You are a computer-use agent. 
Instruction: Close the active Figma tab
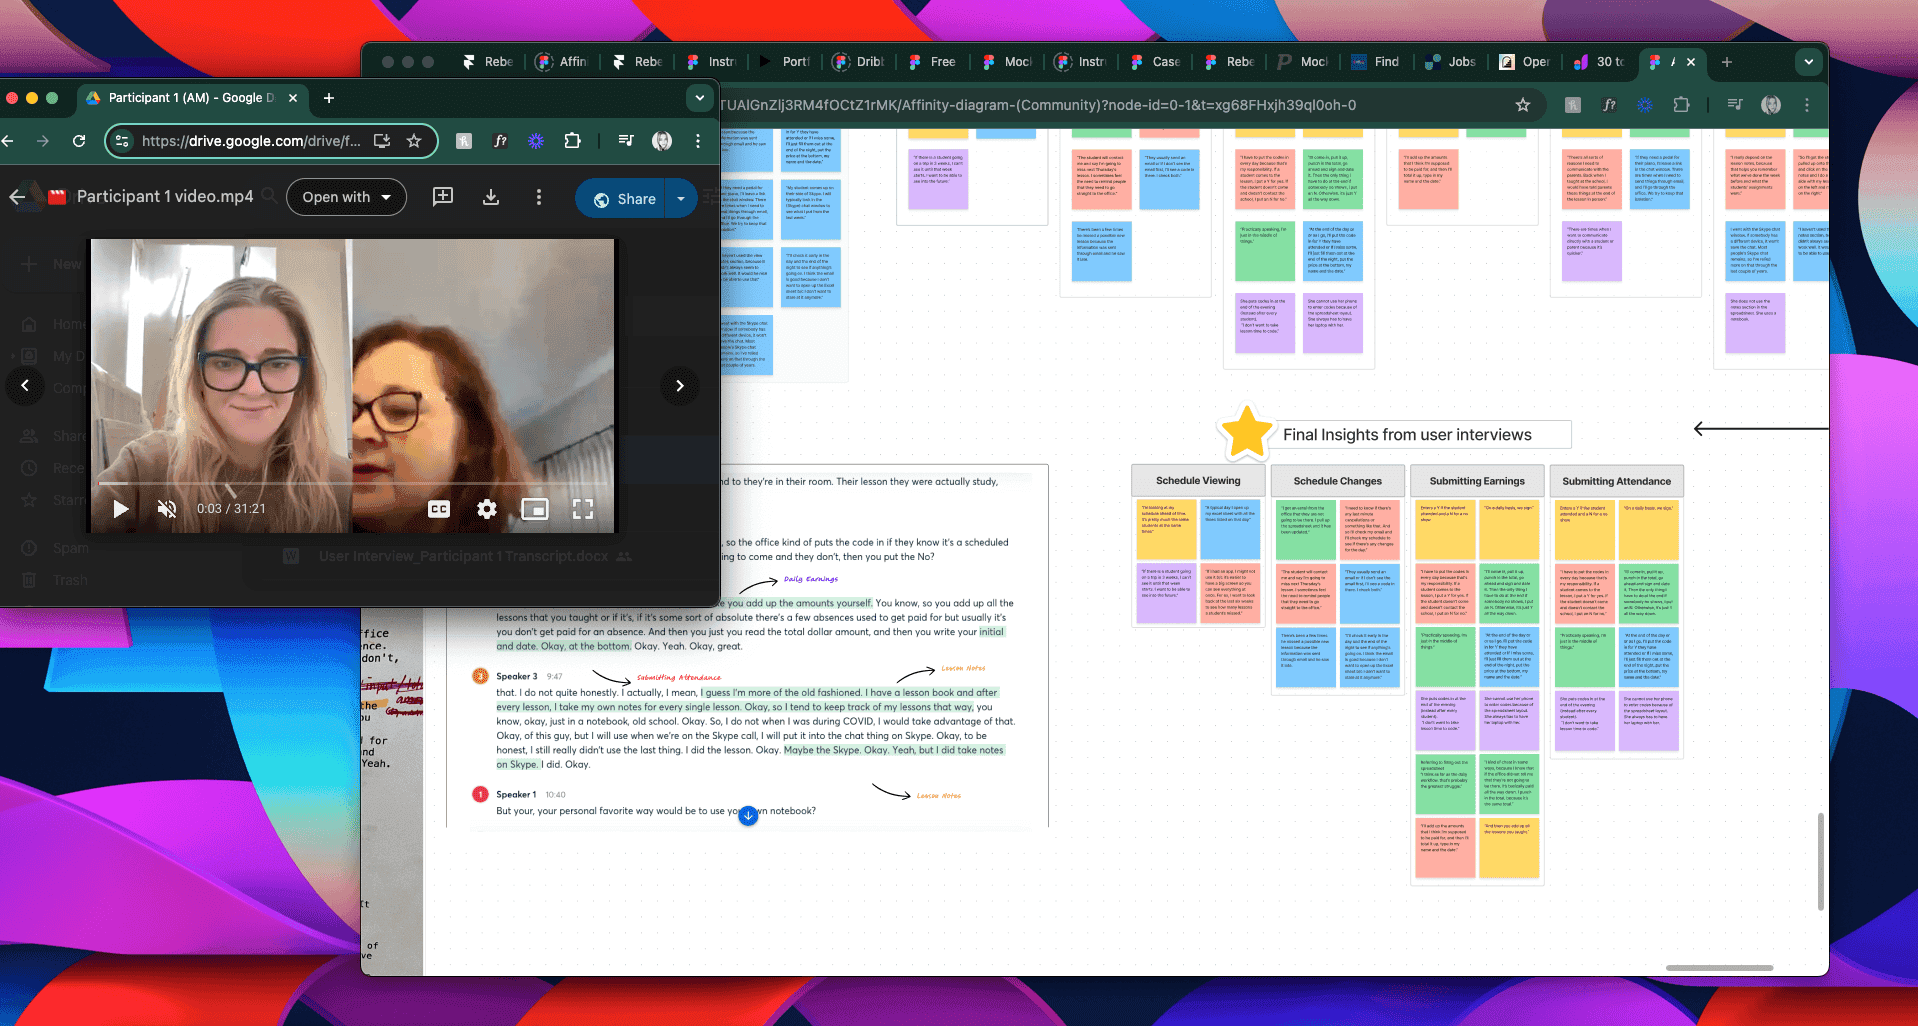pyautogui.click(x=1691, y=62)
